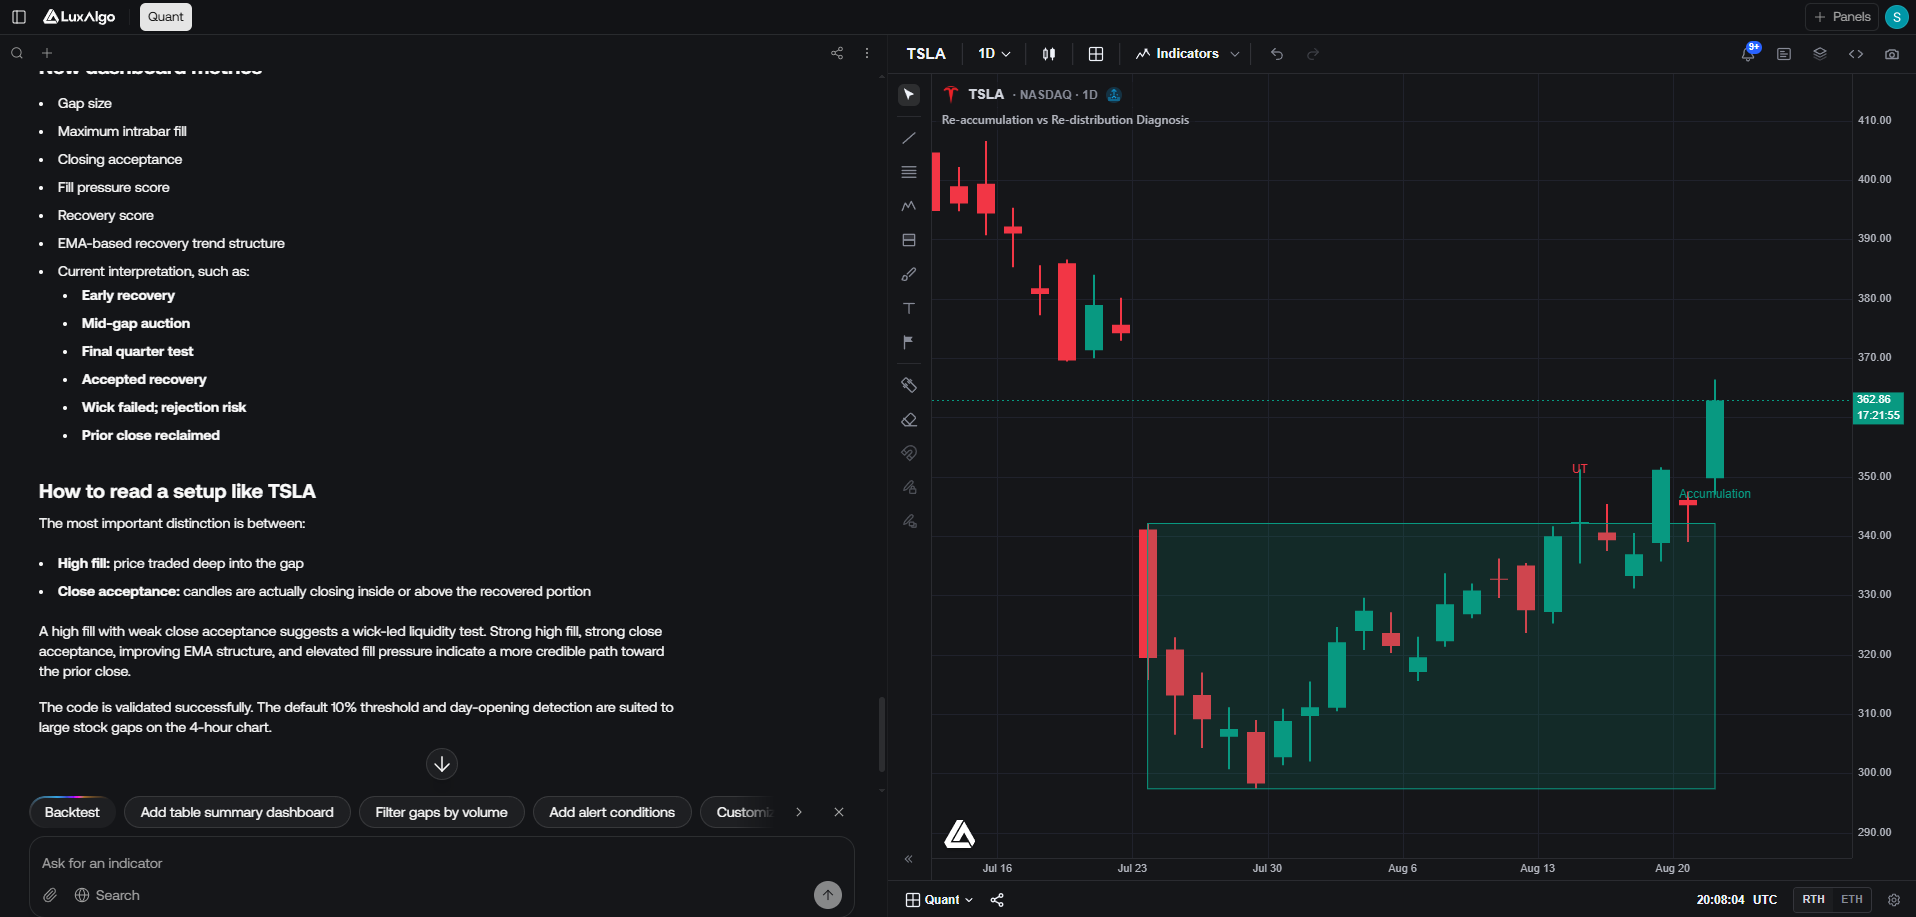Redo the chart action
Viewport: 1916px width, 917px height.
[x=1313, y=54]
